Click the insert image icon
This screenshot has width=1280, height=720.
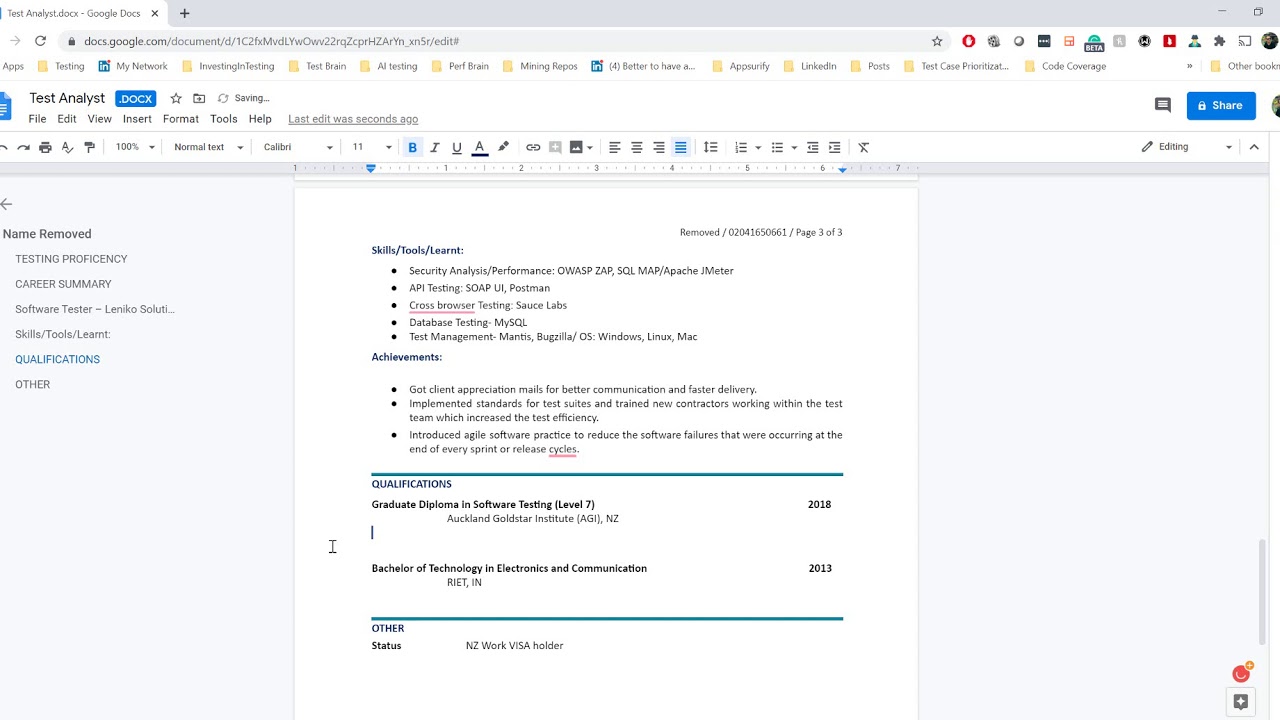click(x=576, y=147)
